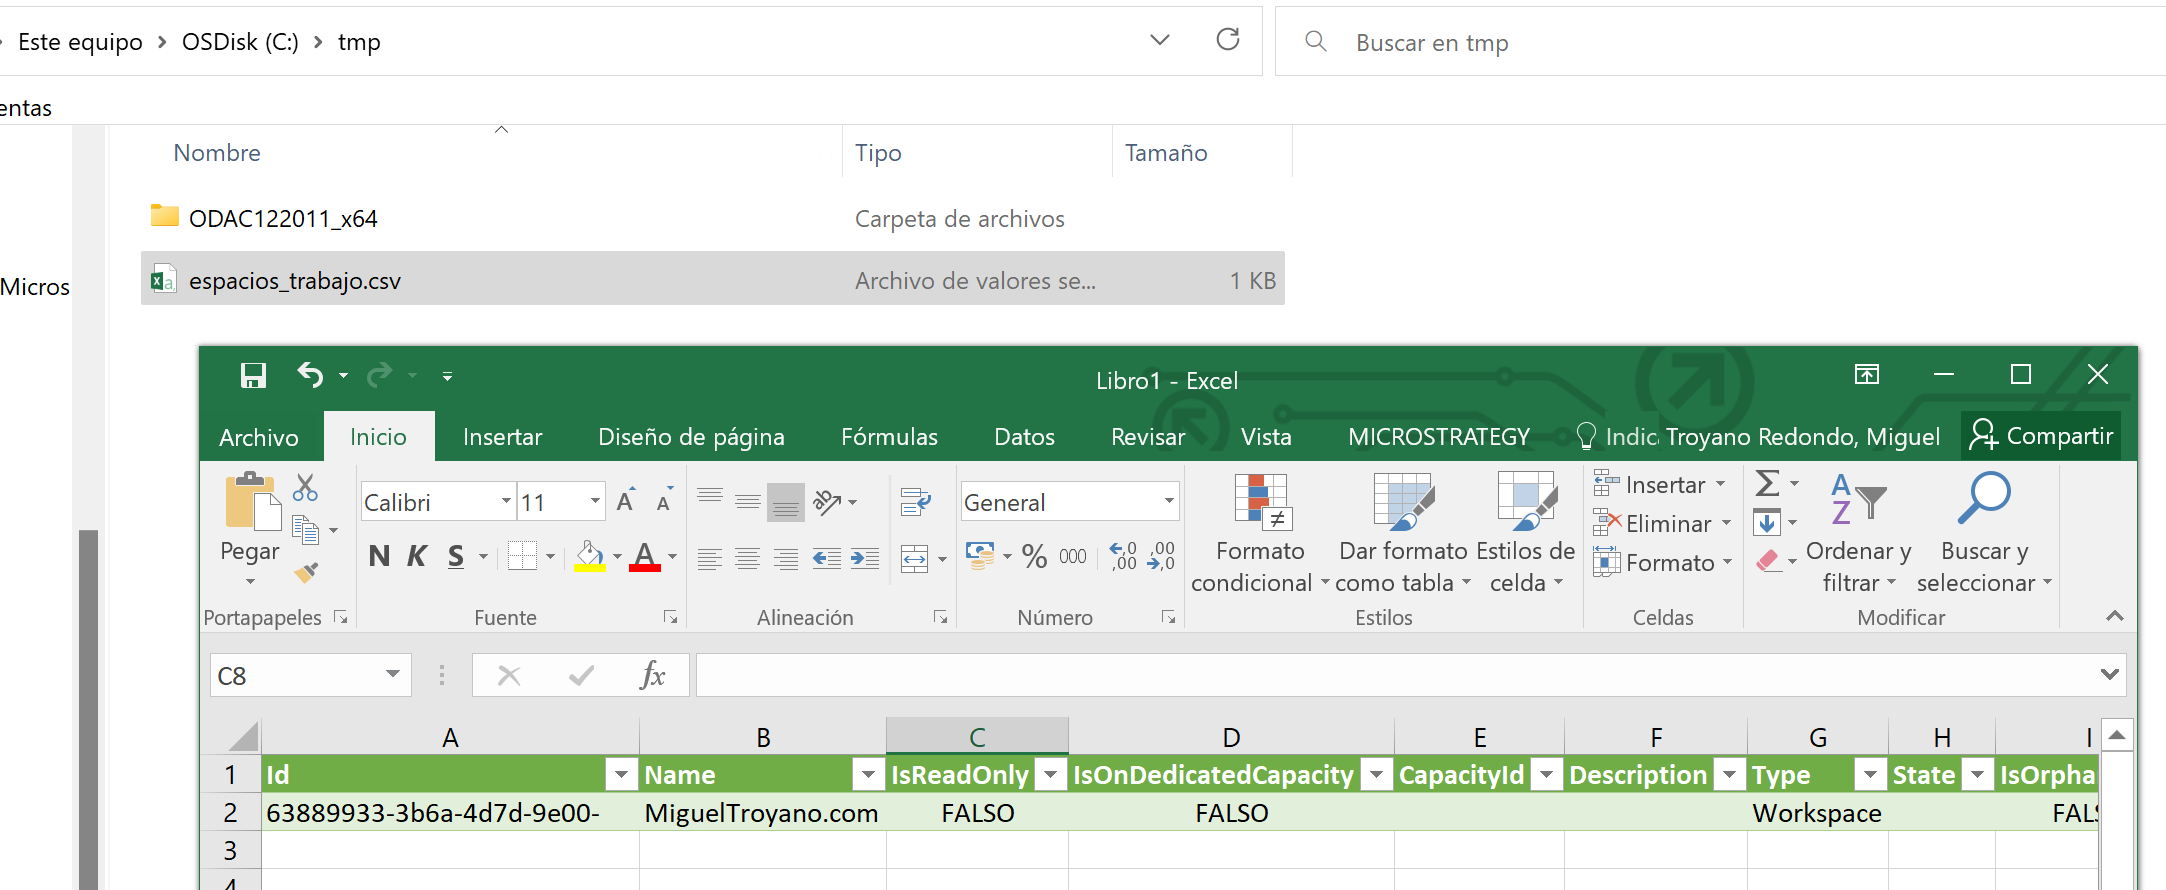The image size is (2166, 890).
Task: Click the wrap text icon
Action: [x=915, y=501]
